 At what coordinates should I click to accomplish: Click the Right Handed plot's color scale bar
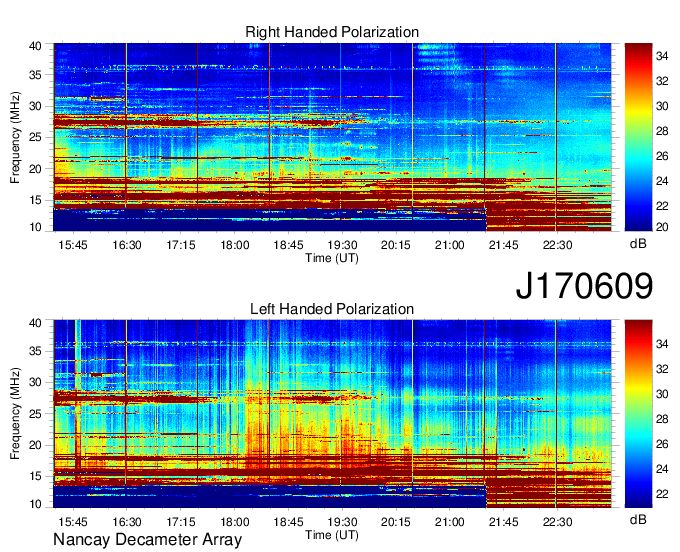638,137
